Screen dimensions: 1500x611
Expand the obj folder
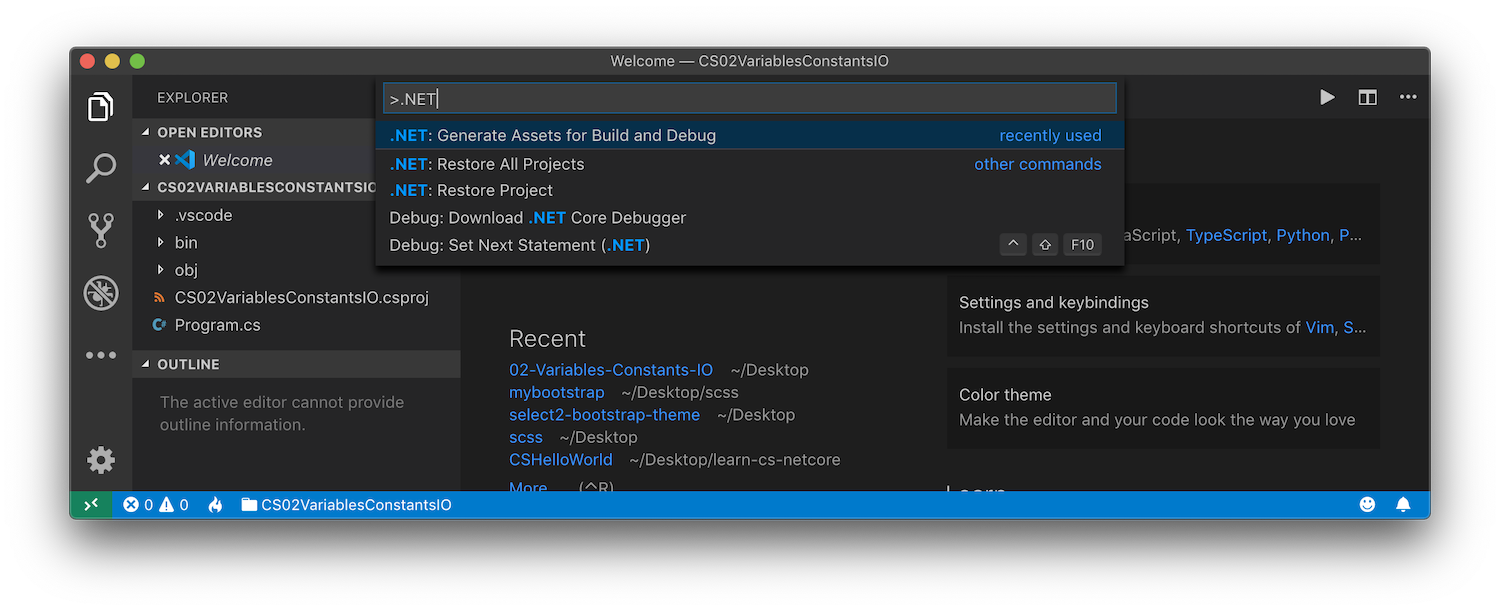pos(186,270)
